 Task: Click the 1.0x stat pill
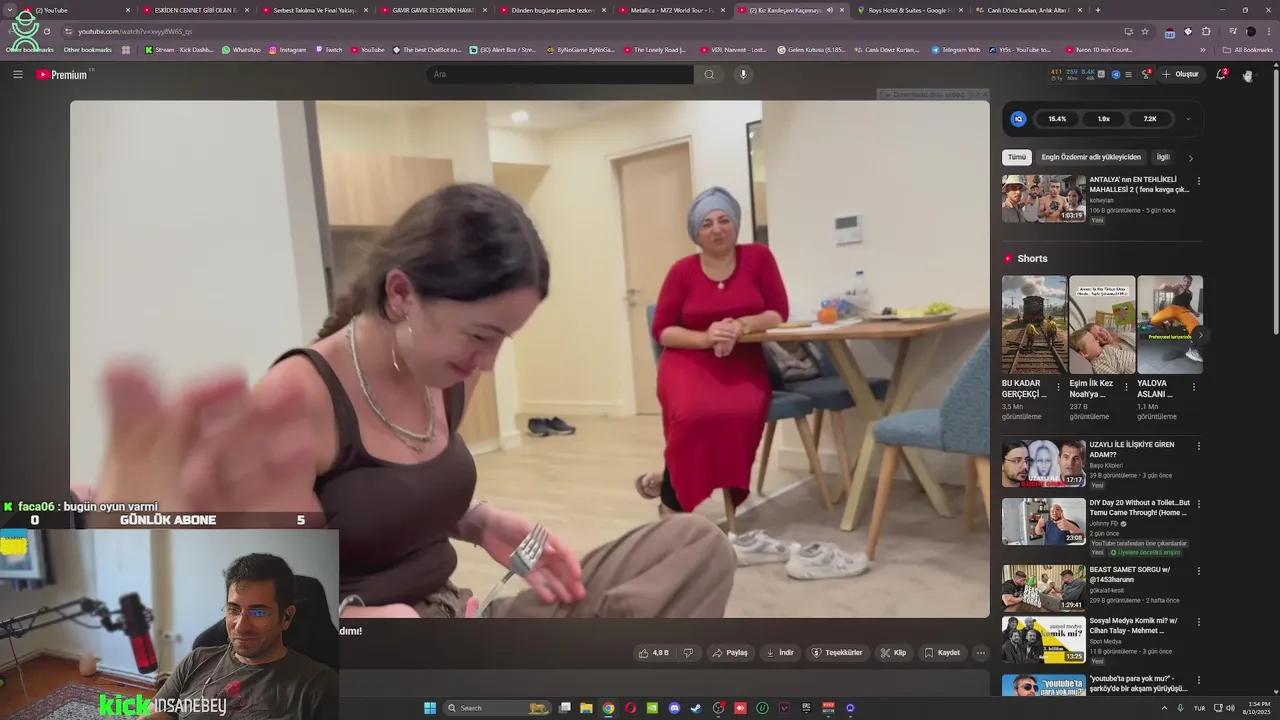click(1104, 119)
